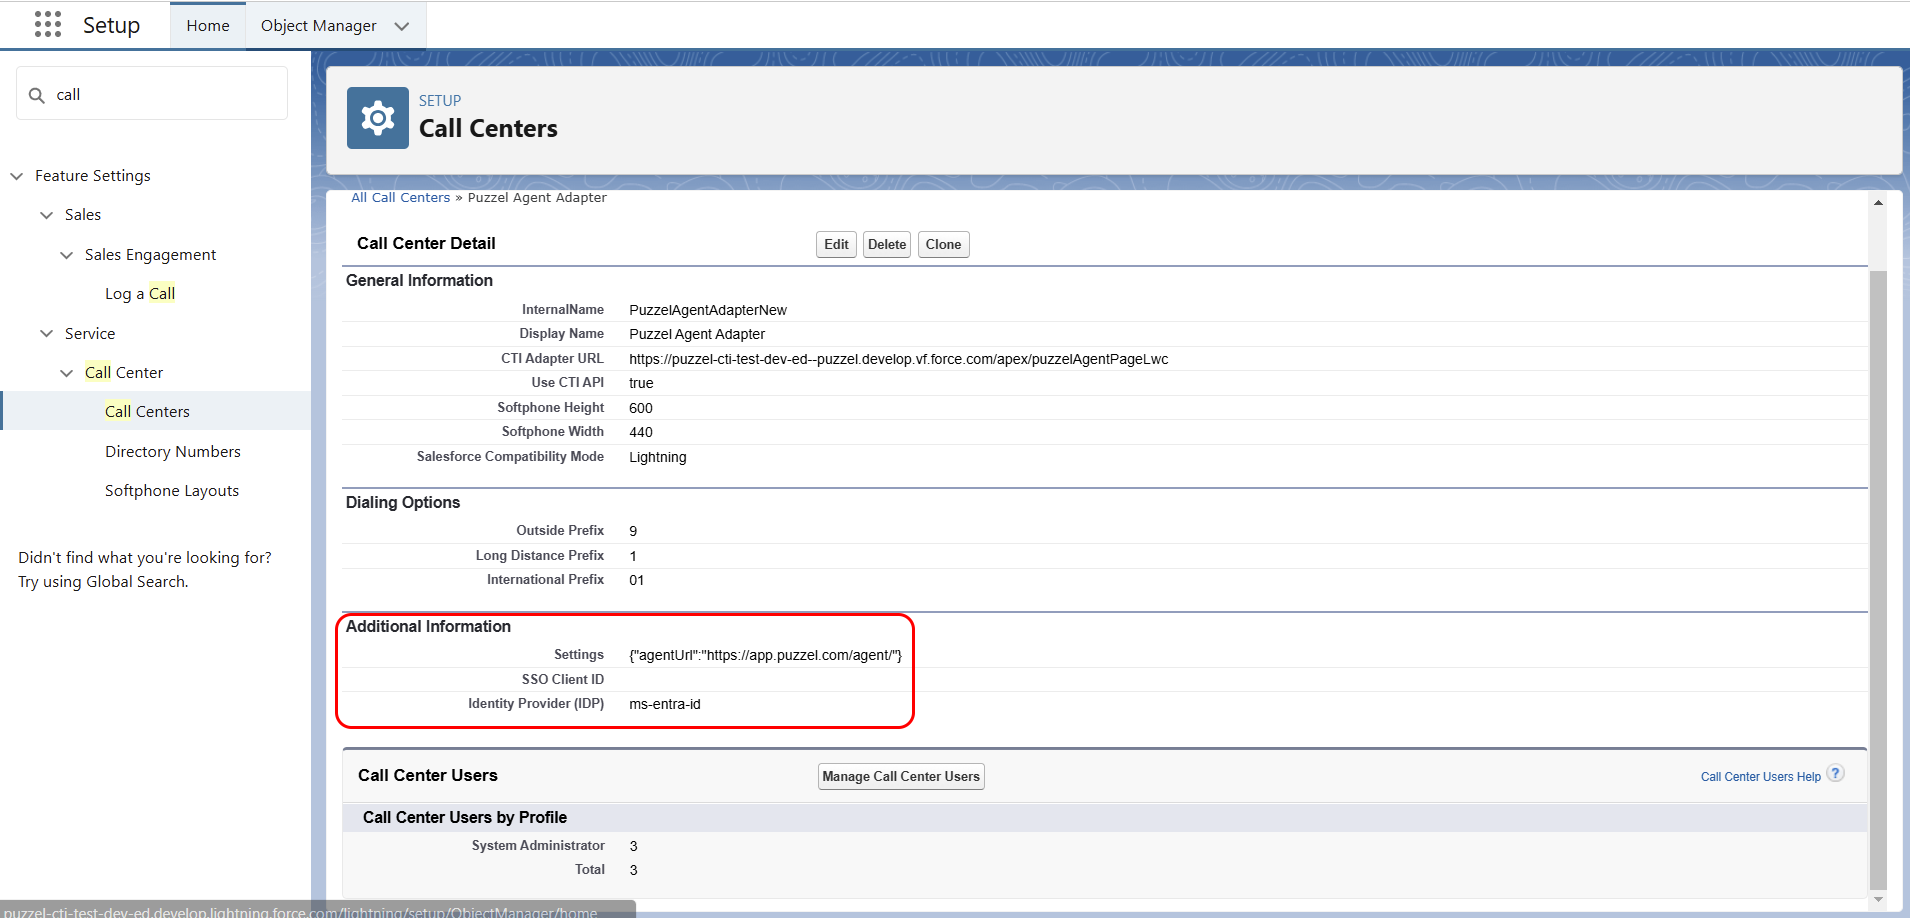This screenshot has height=918, width=1910.
Task: Click the setup search input field
Action: pos(150,93)
